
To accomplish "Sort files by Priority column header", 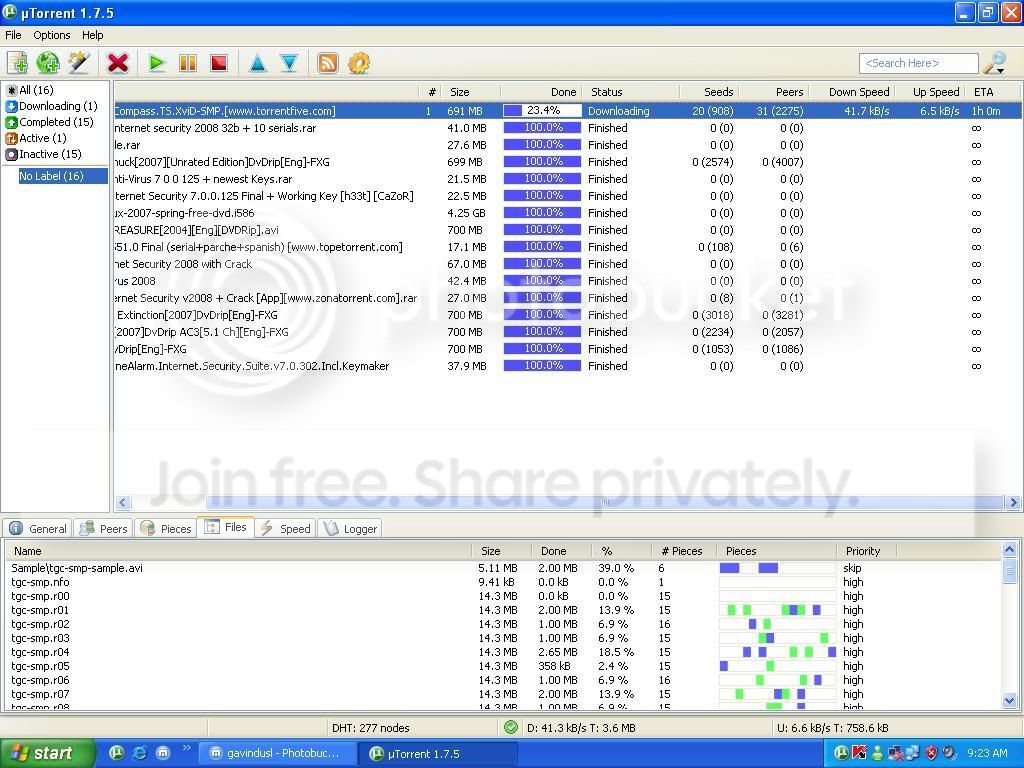I will click(x=865, y=551).
